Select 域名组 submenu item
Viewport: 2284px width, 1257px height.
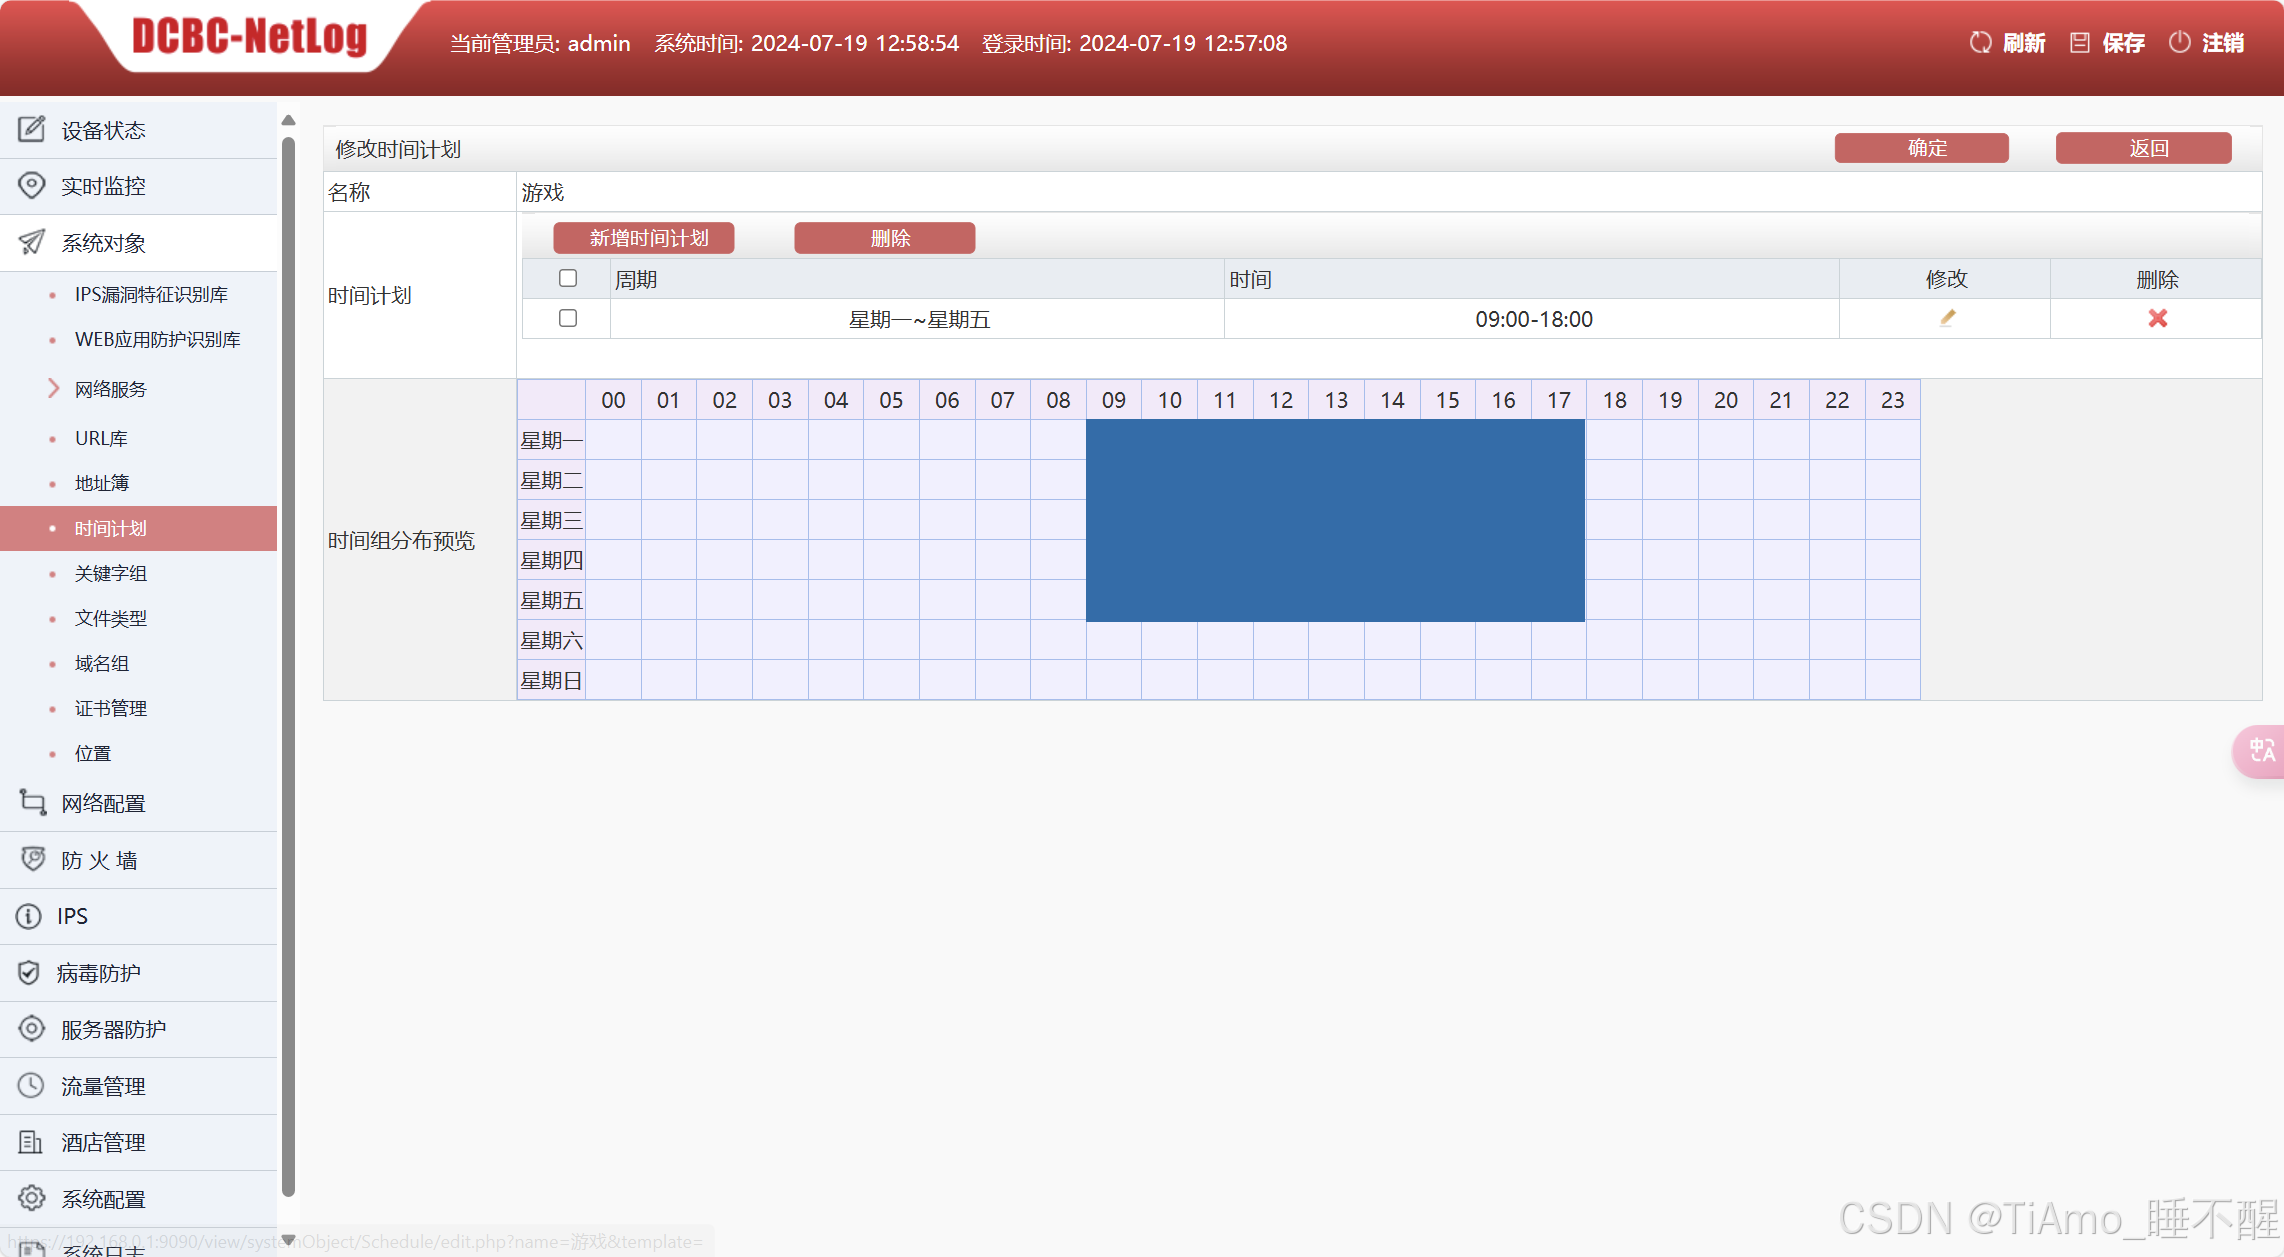(x=102, y=663)
